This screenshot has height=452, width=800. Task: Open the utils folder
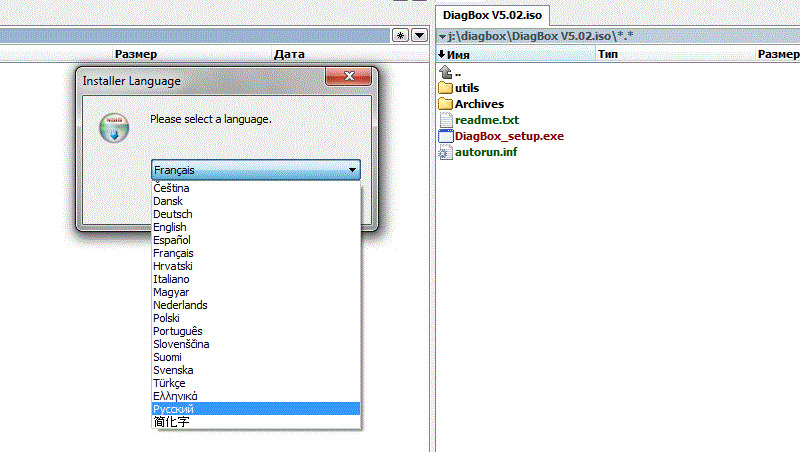[x=466, y=88]
